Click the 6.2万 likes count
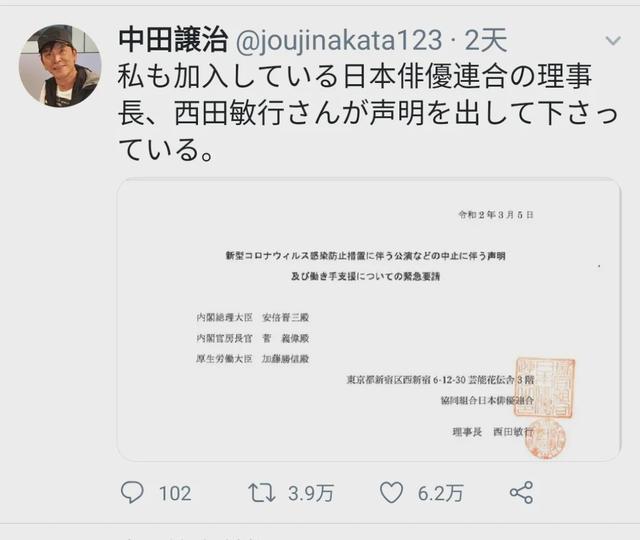The image size is (640, 540). click(x=441, y=493)
